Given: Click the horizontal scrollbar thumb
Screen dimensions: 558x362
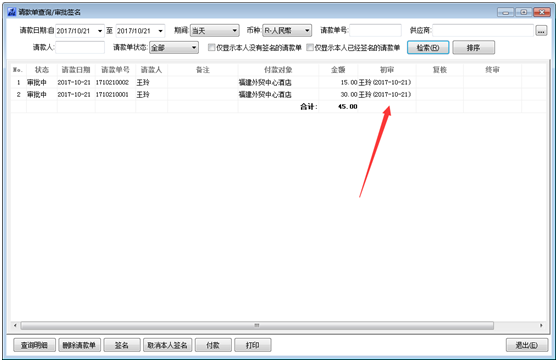Looking at the screenshot, I should tap(257, 325).
